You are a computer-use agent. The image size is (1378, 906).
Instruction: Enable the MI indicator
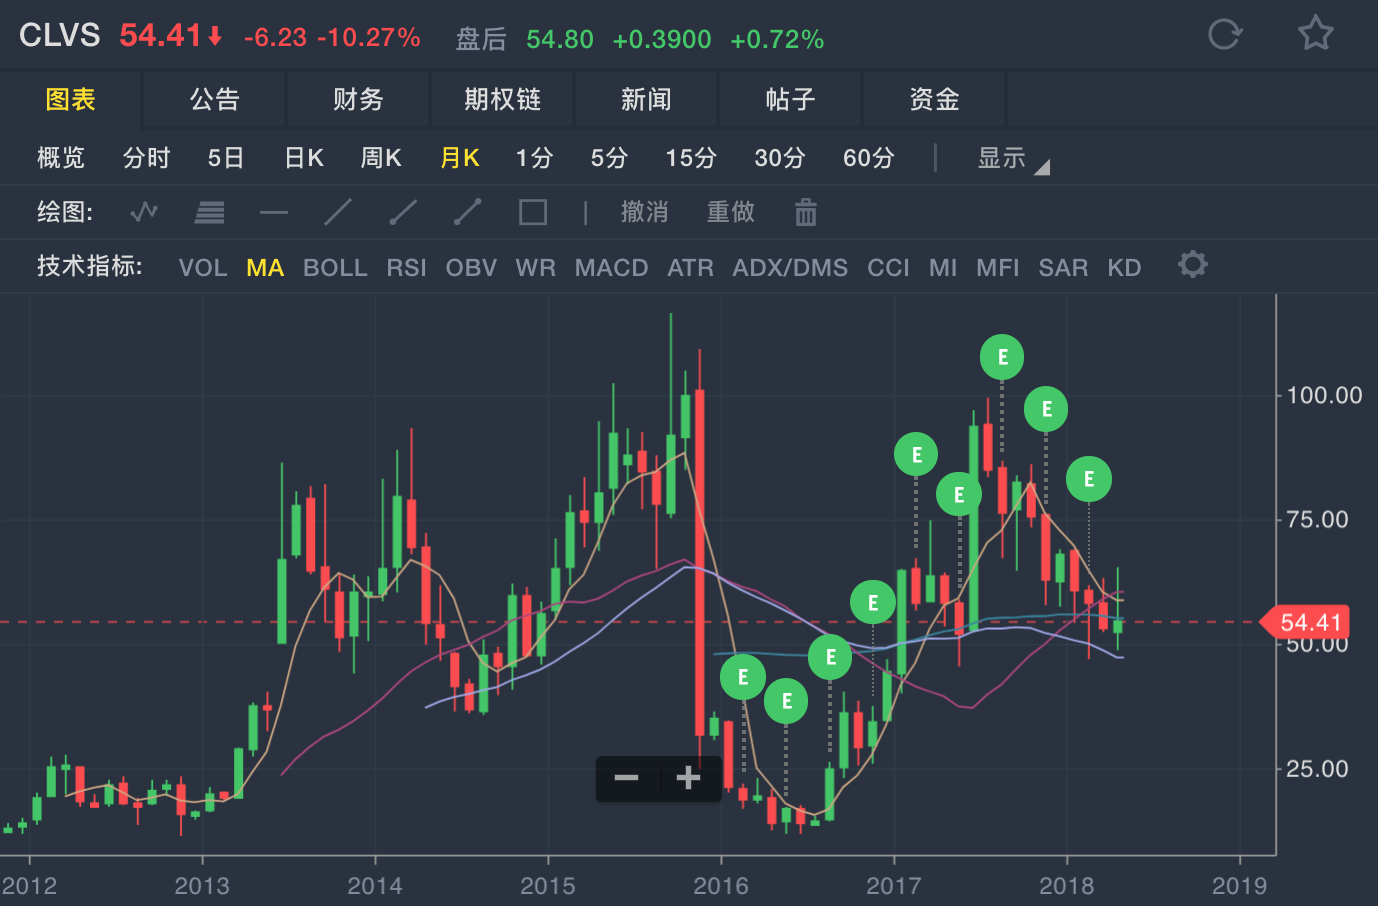click(942, 268)
